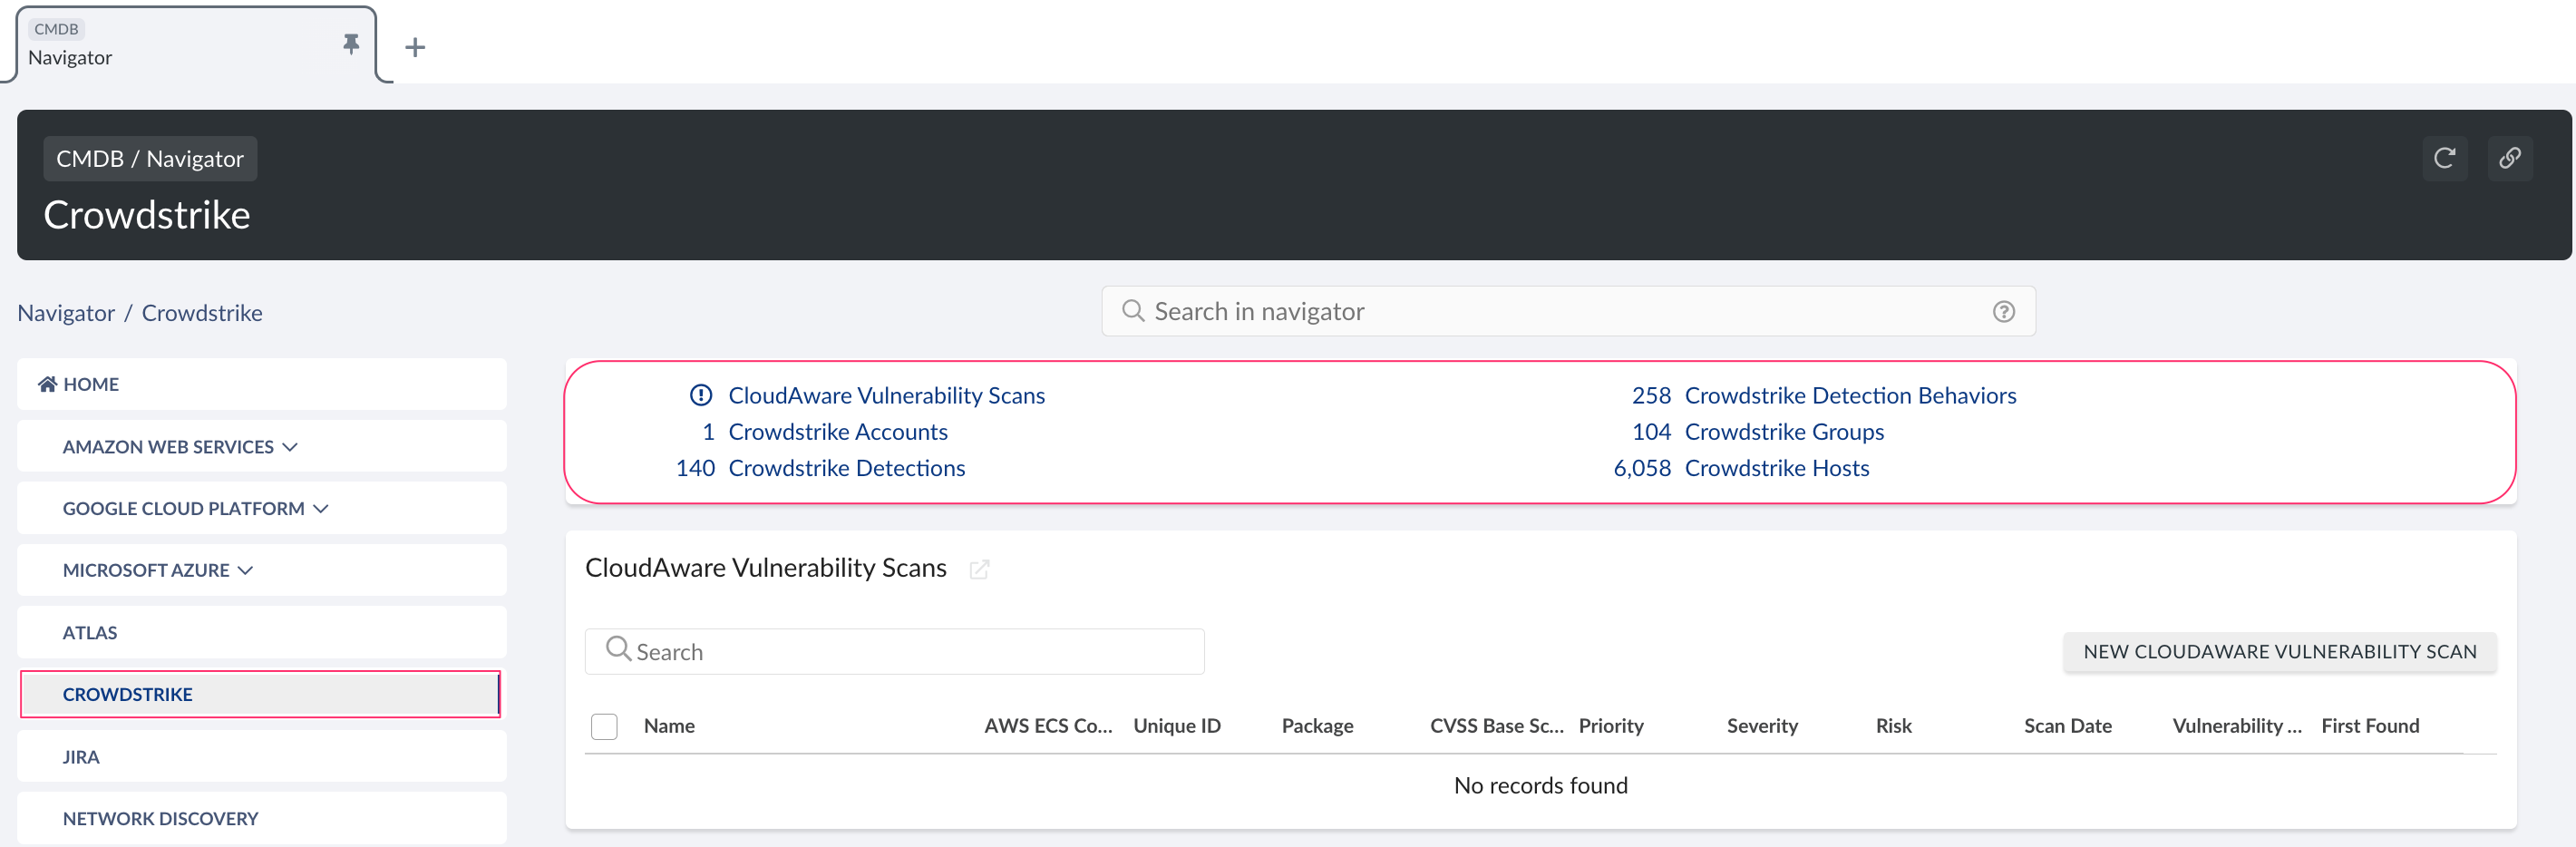Open a new tab with plus icon

coord(415,47)
